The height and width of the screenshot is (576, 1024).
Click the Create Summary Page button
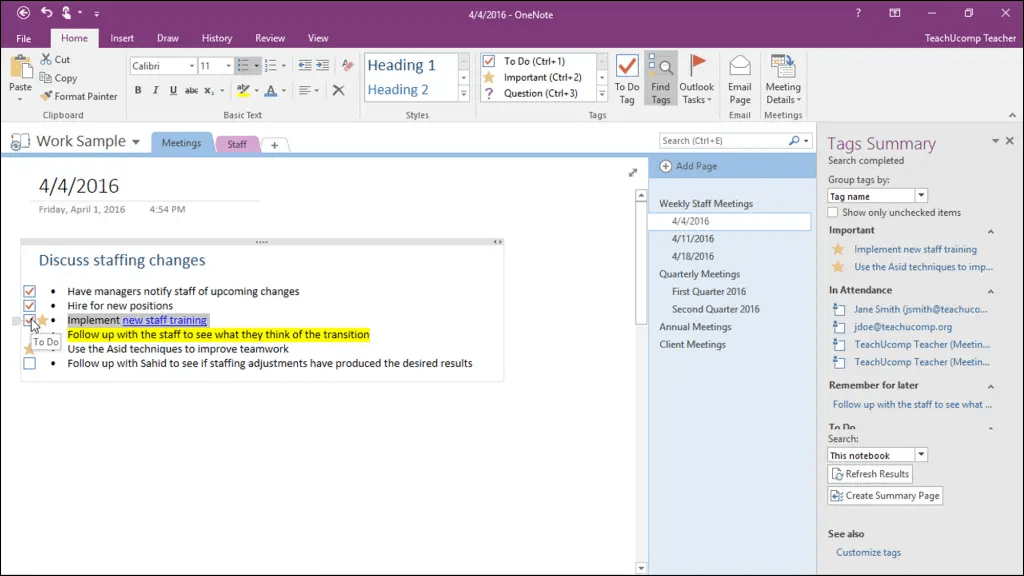(x=884, y=495)
